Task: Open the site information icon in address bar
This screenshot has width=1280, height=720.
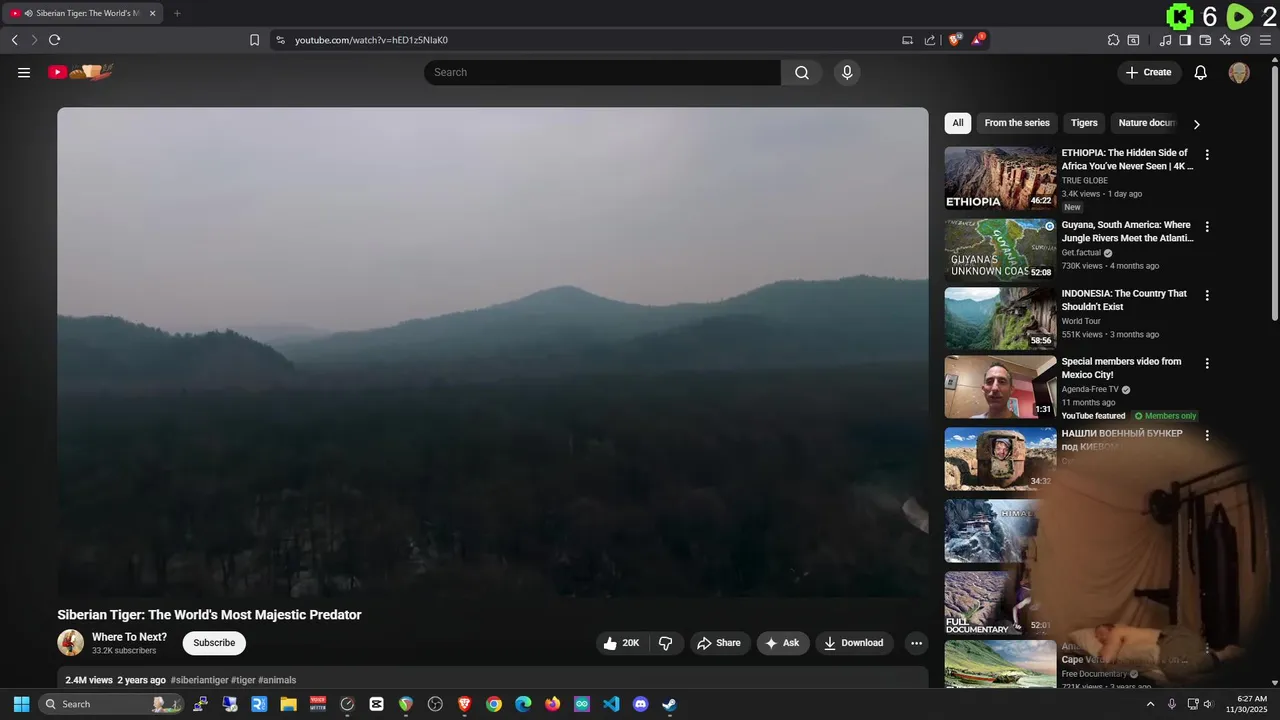Action: tap(280, 40)
